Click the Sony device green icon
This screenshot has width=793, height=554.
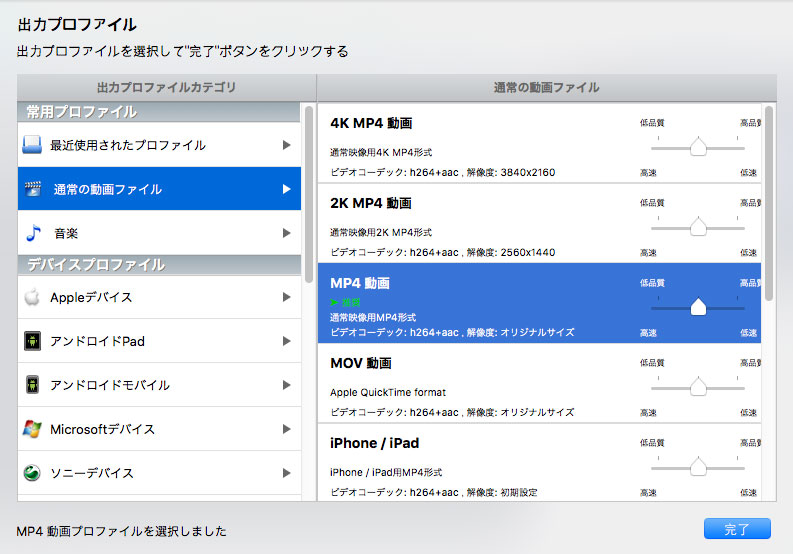(32, 473)
